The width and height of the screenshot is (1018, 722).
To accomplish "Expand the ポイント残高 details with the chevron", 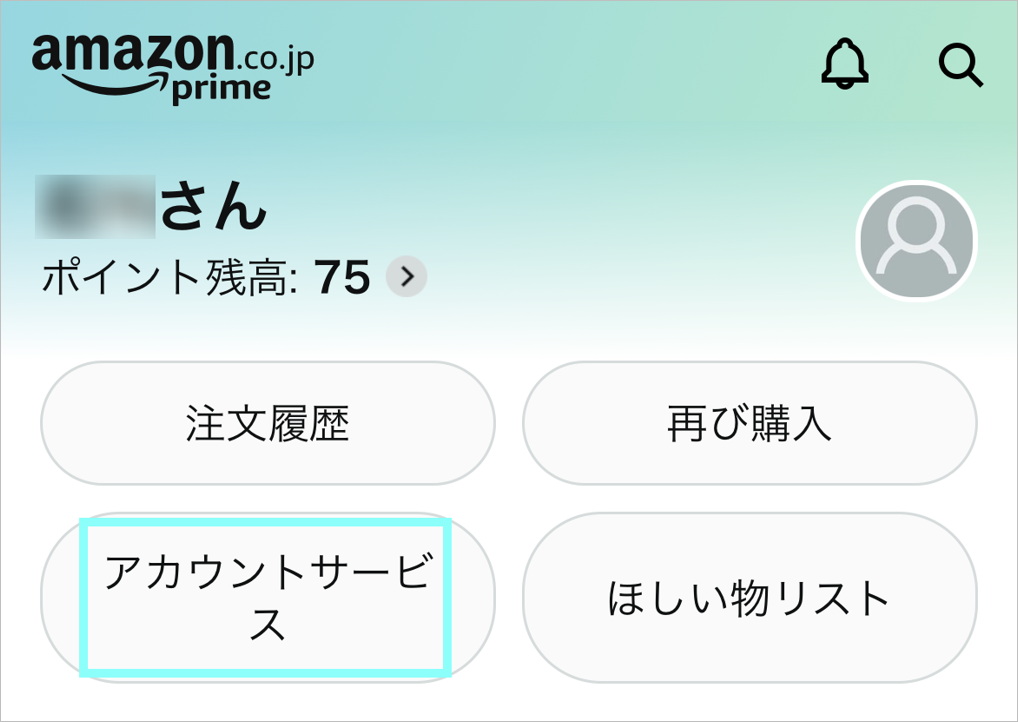I will pos(405,278).
